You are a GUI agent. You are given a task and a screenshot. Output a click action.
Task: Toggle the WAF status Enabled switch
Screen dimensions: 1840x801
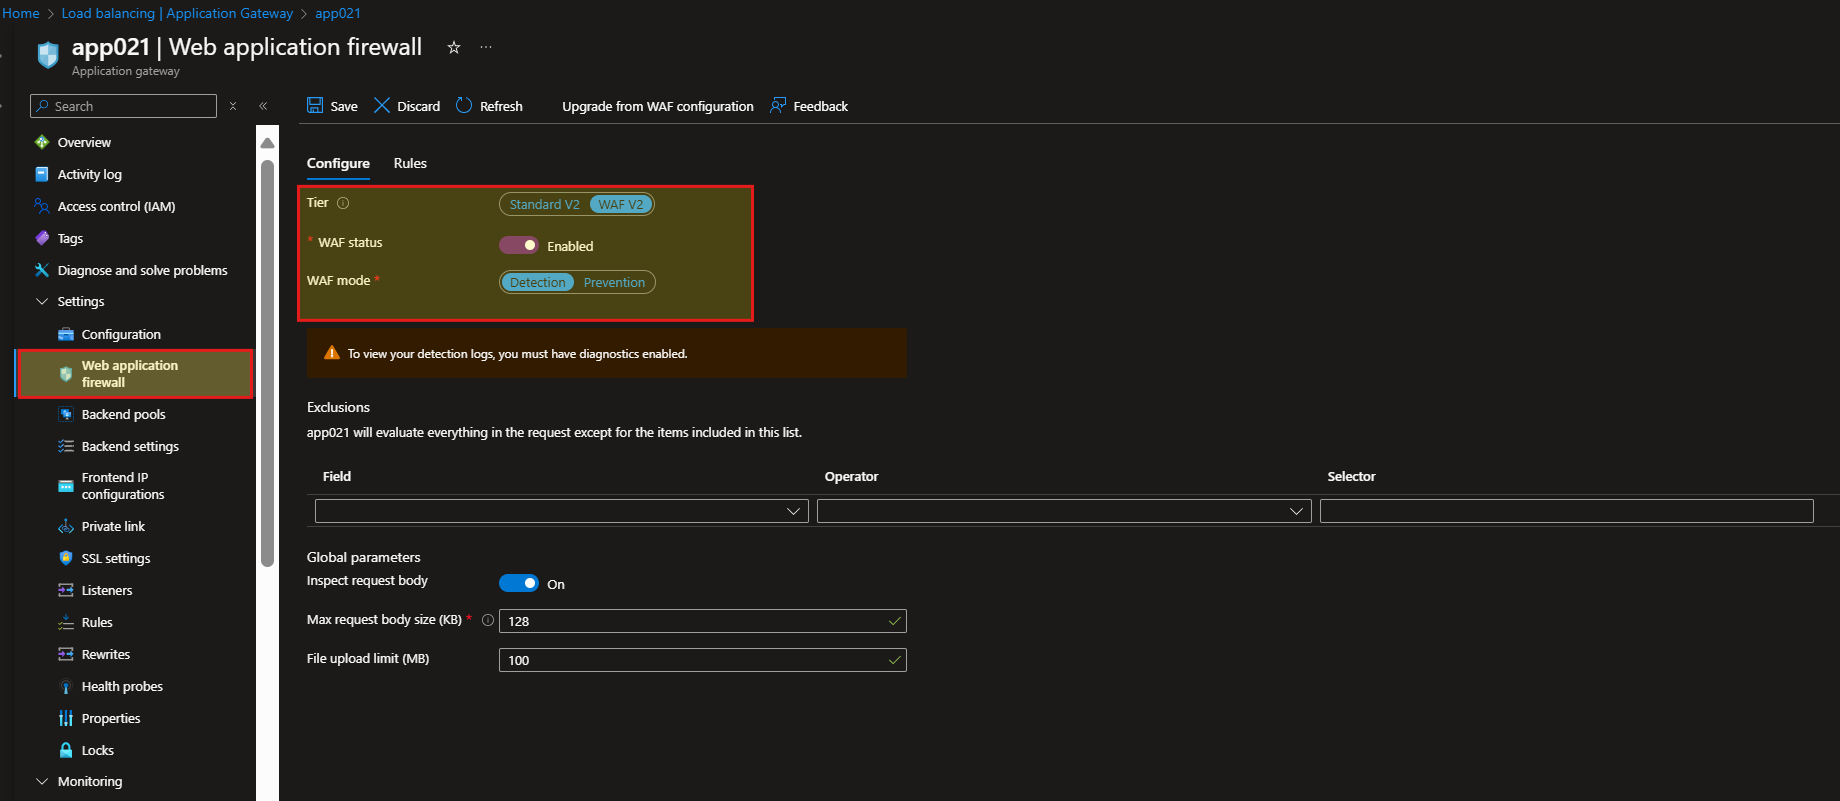pyautogui.click(x=519, y=245)
